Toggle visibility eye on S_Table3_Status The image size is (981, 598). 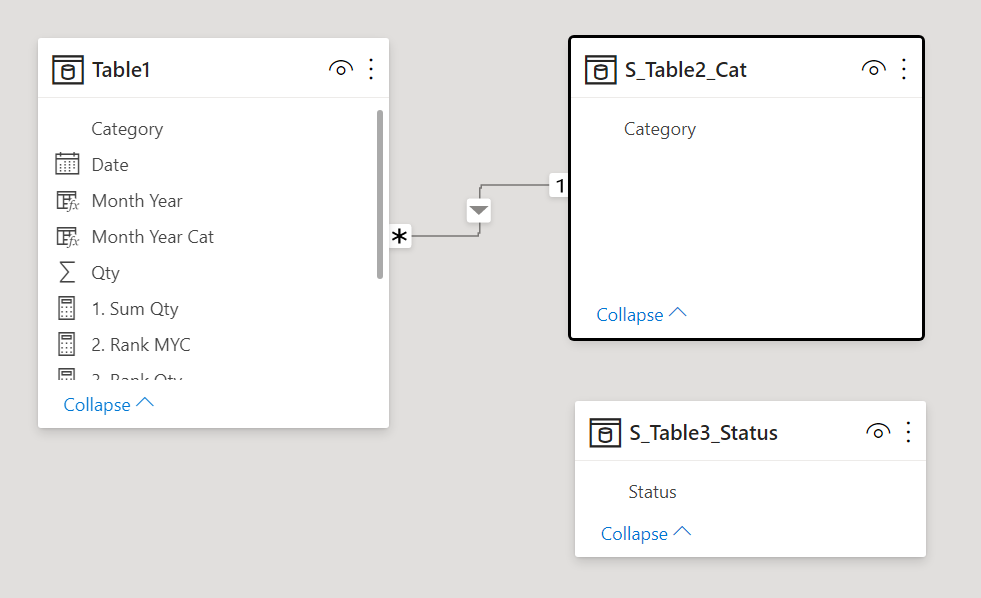coord(878,432)
